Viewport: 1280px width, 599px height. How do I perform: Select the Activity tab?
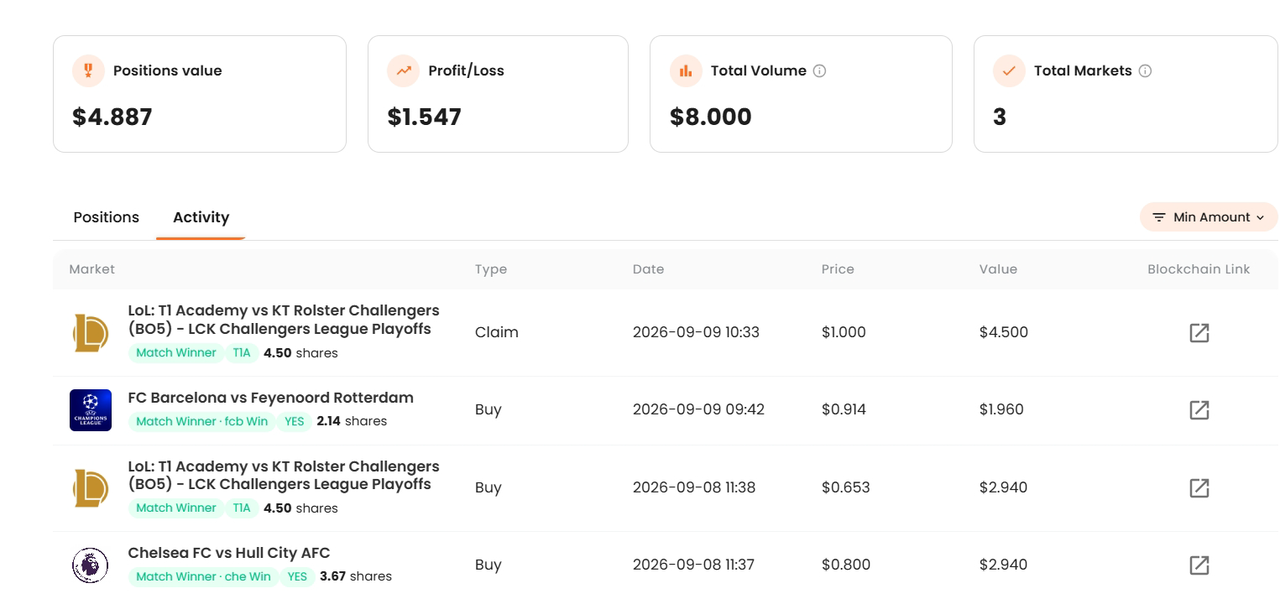pos(201,217)
